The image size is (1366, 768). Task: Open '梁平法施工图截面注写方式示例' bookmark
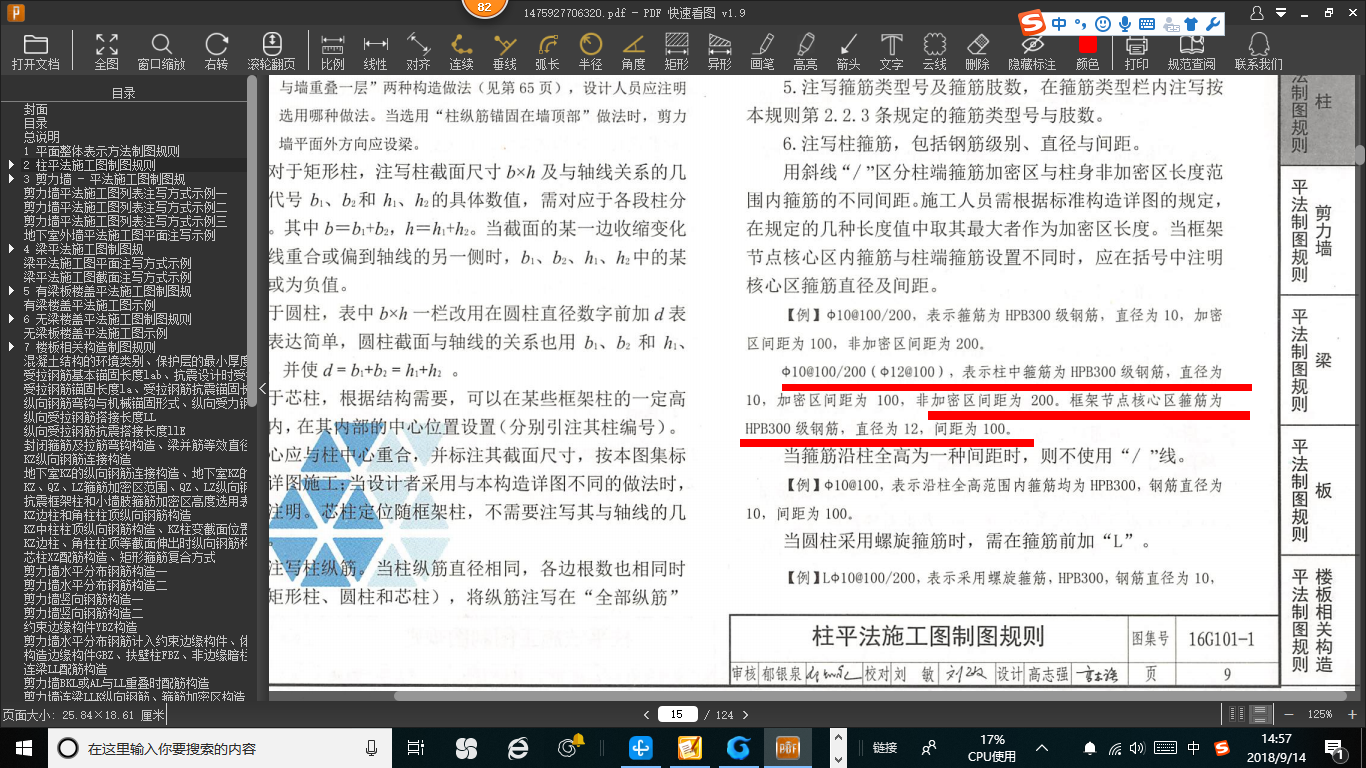click(108, 277)
